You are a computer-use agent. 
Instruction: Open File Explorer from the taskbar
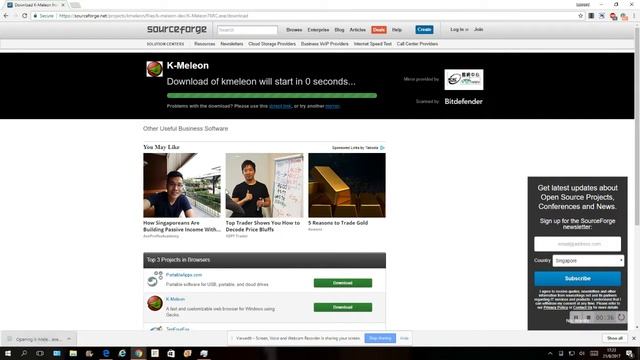coord(73,353)
